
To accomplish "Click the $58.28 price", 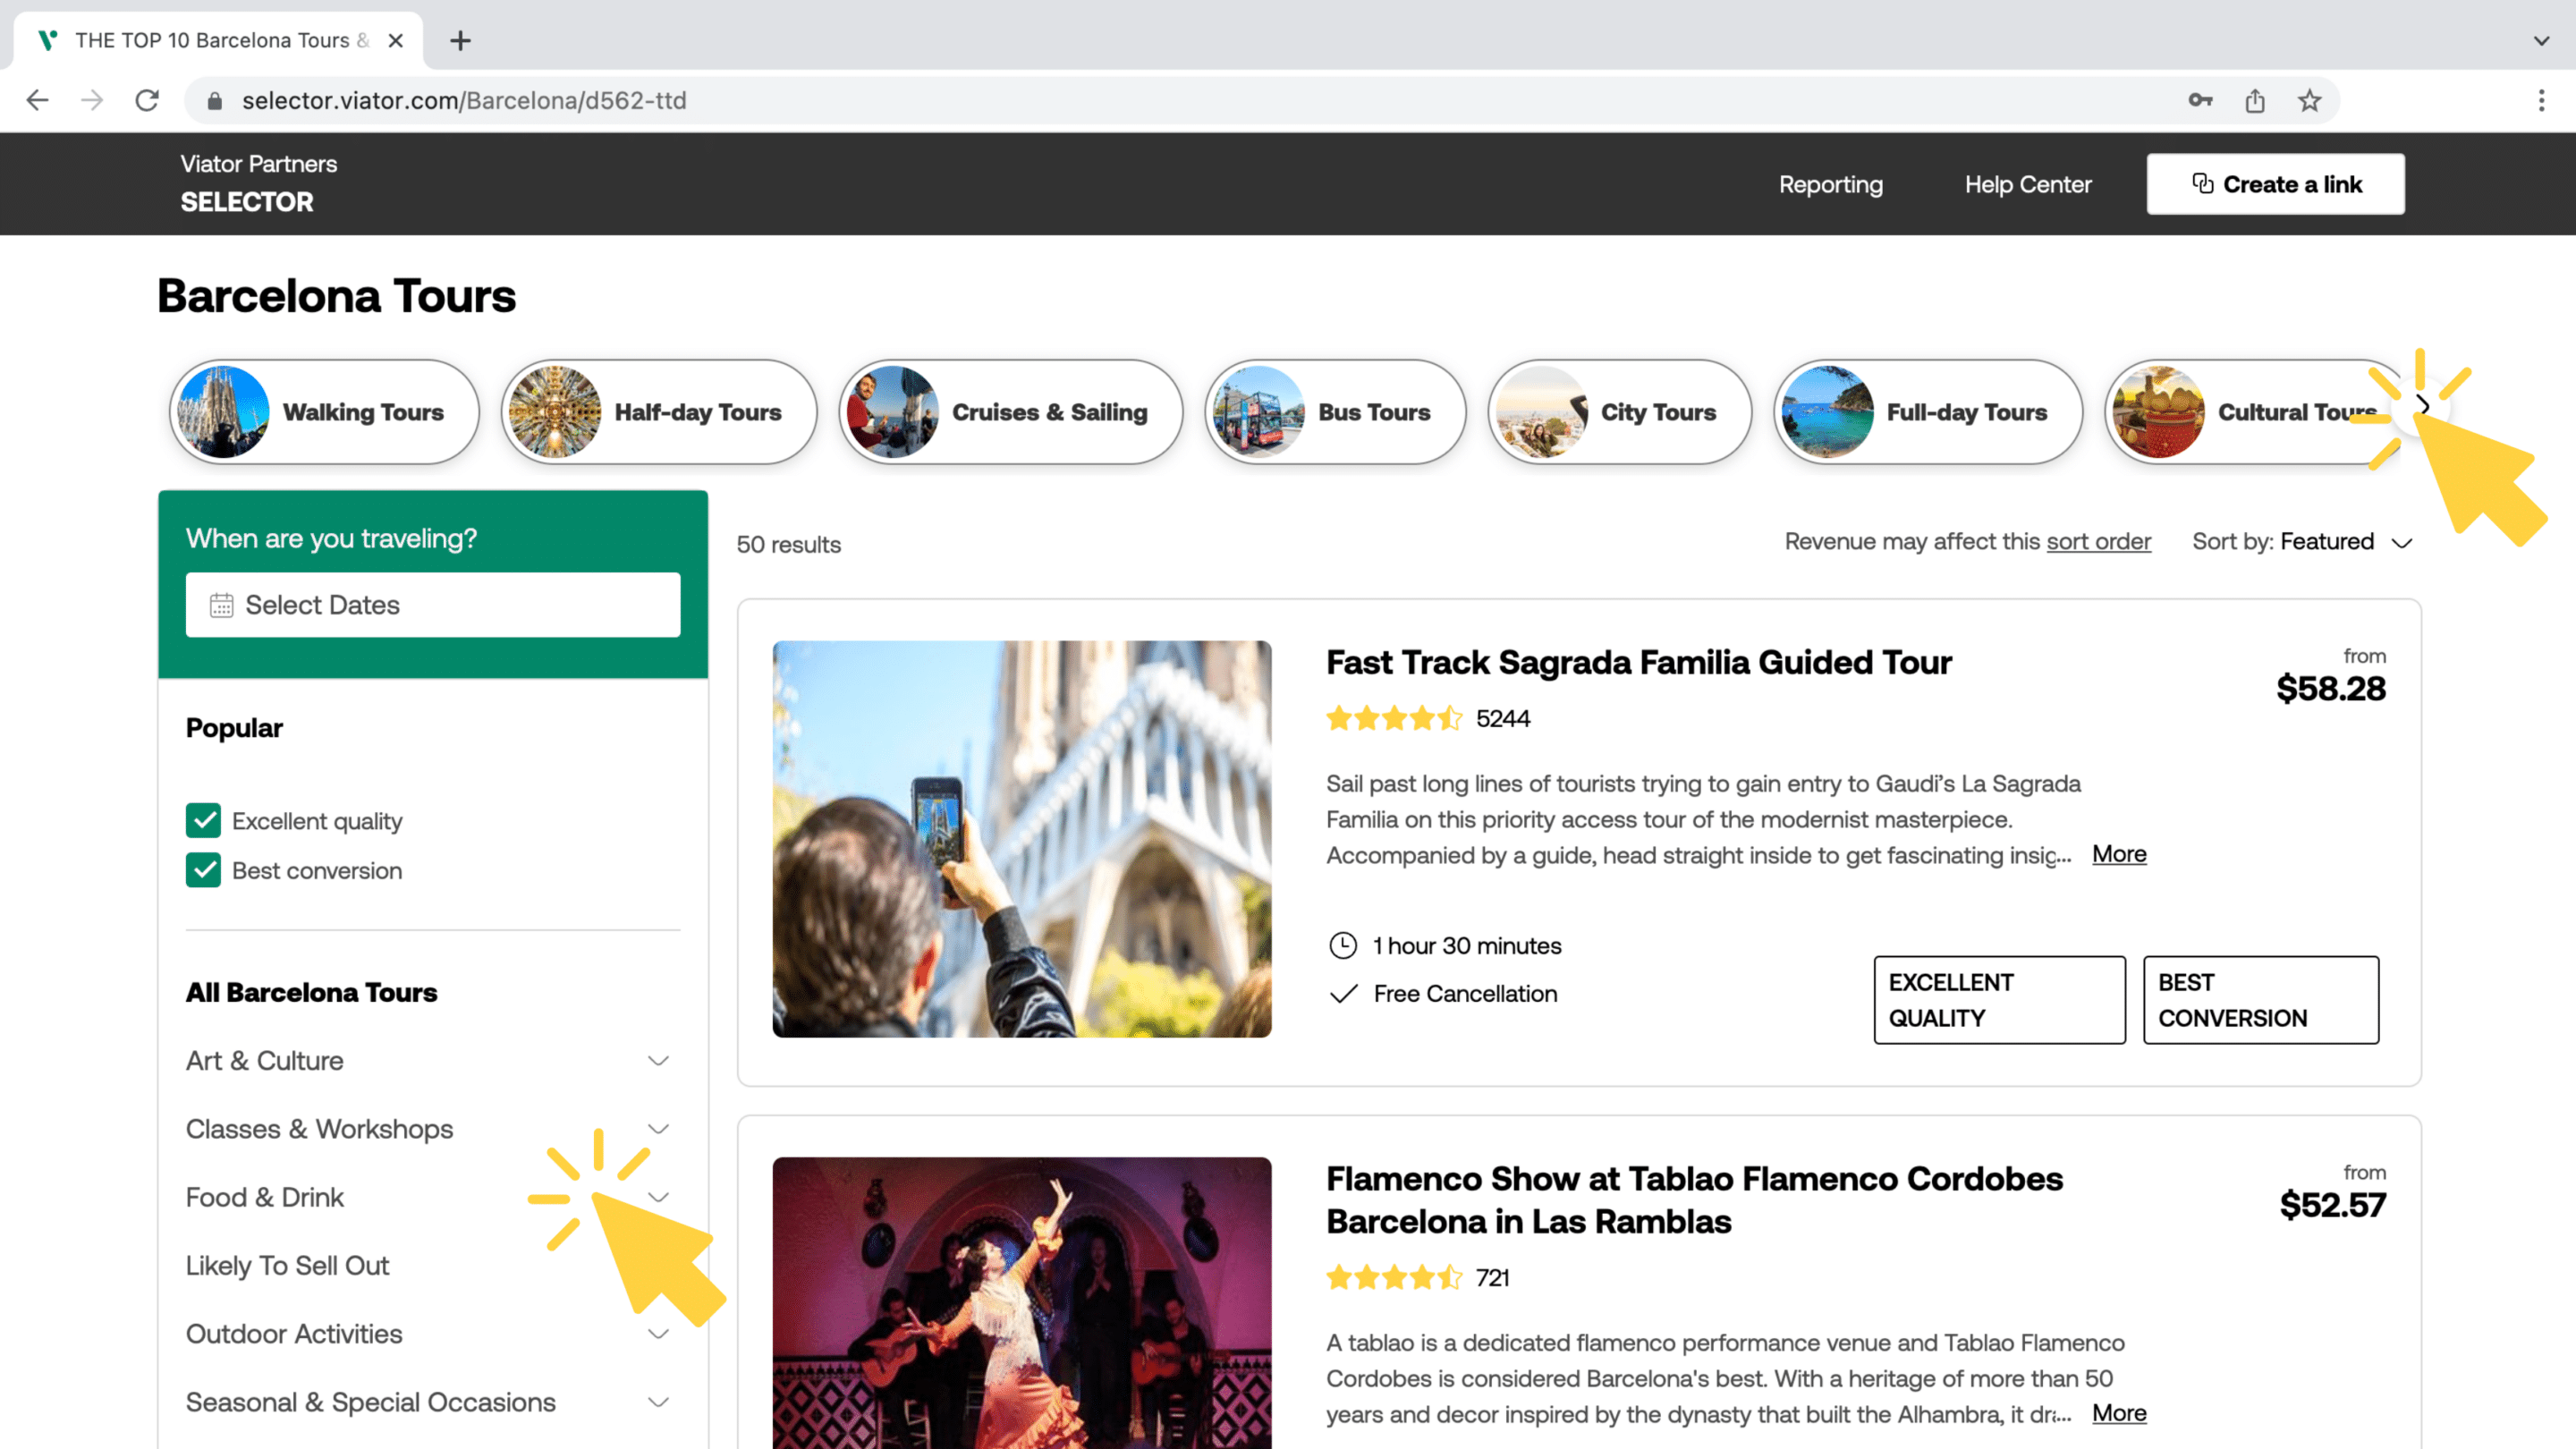I will pyautogui.click(x=2331, y=689).
